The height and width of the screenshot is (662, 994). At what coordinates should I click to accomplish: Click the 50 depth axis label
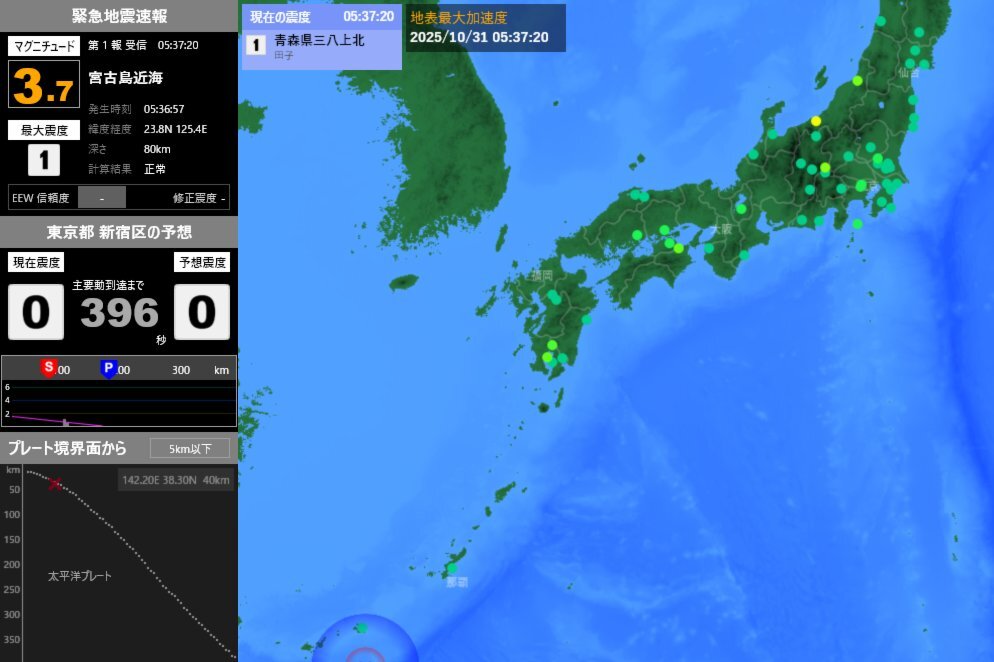click(x=14, y=490)
